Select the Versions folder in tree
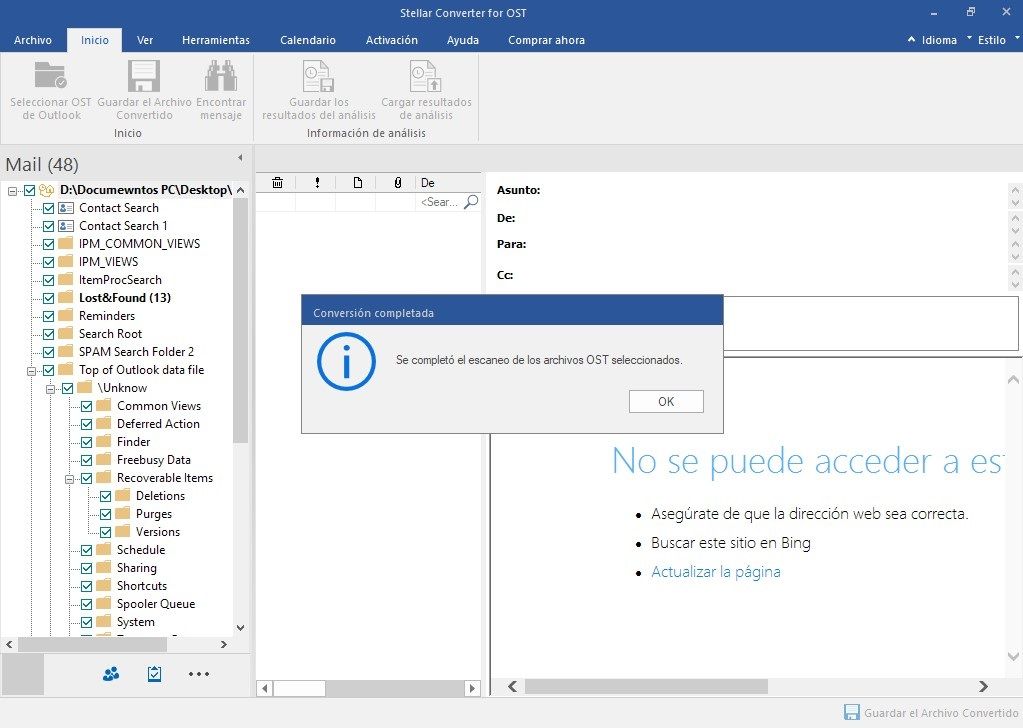Viewport: 1023px width, 728px height. pos(158,532)
